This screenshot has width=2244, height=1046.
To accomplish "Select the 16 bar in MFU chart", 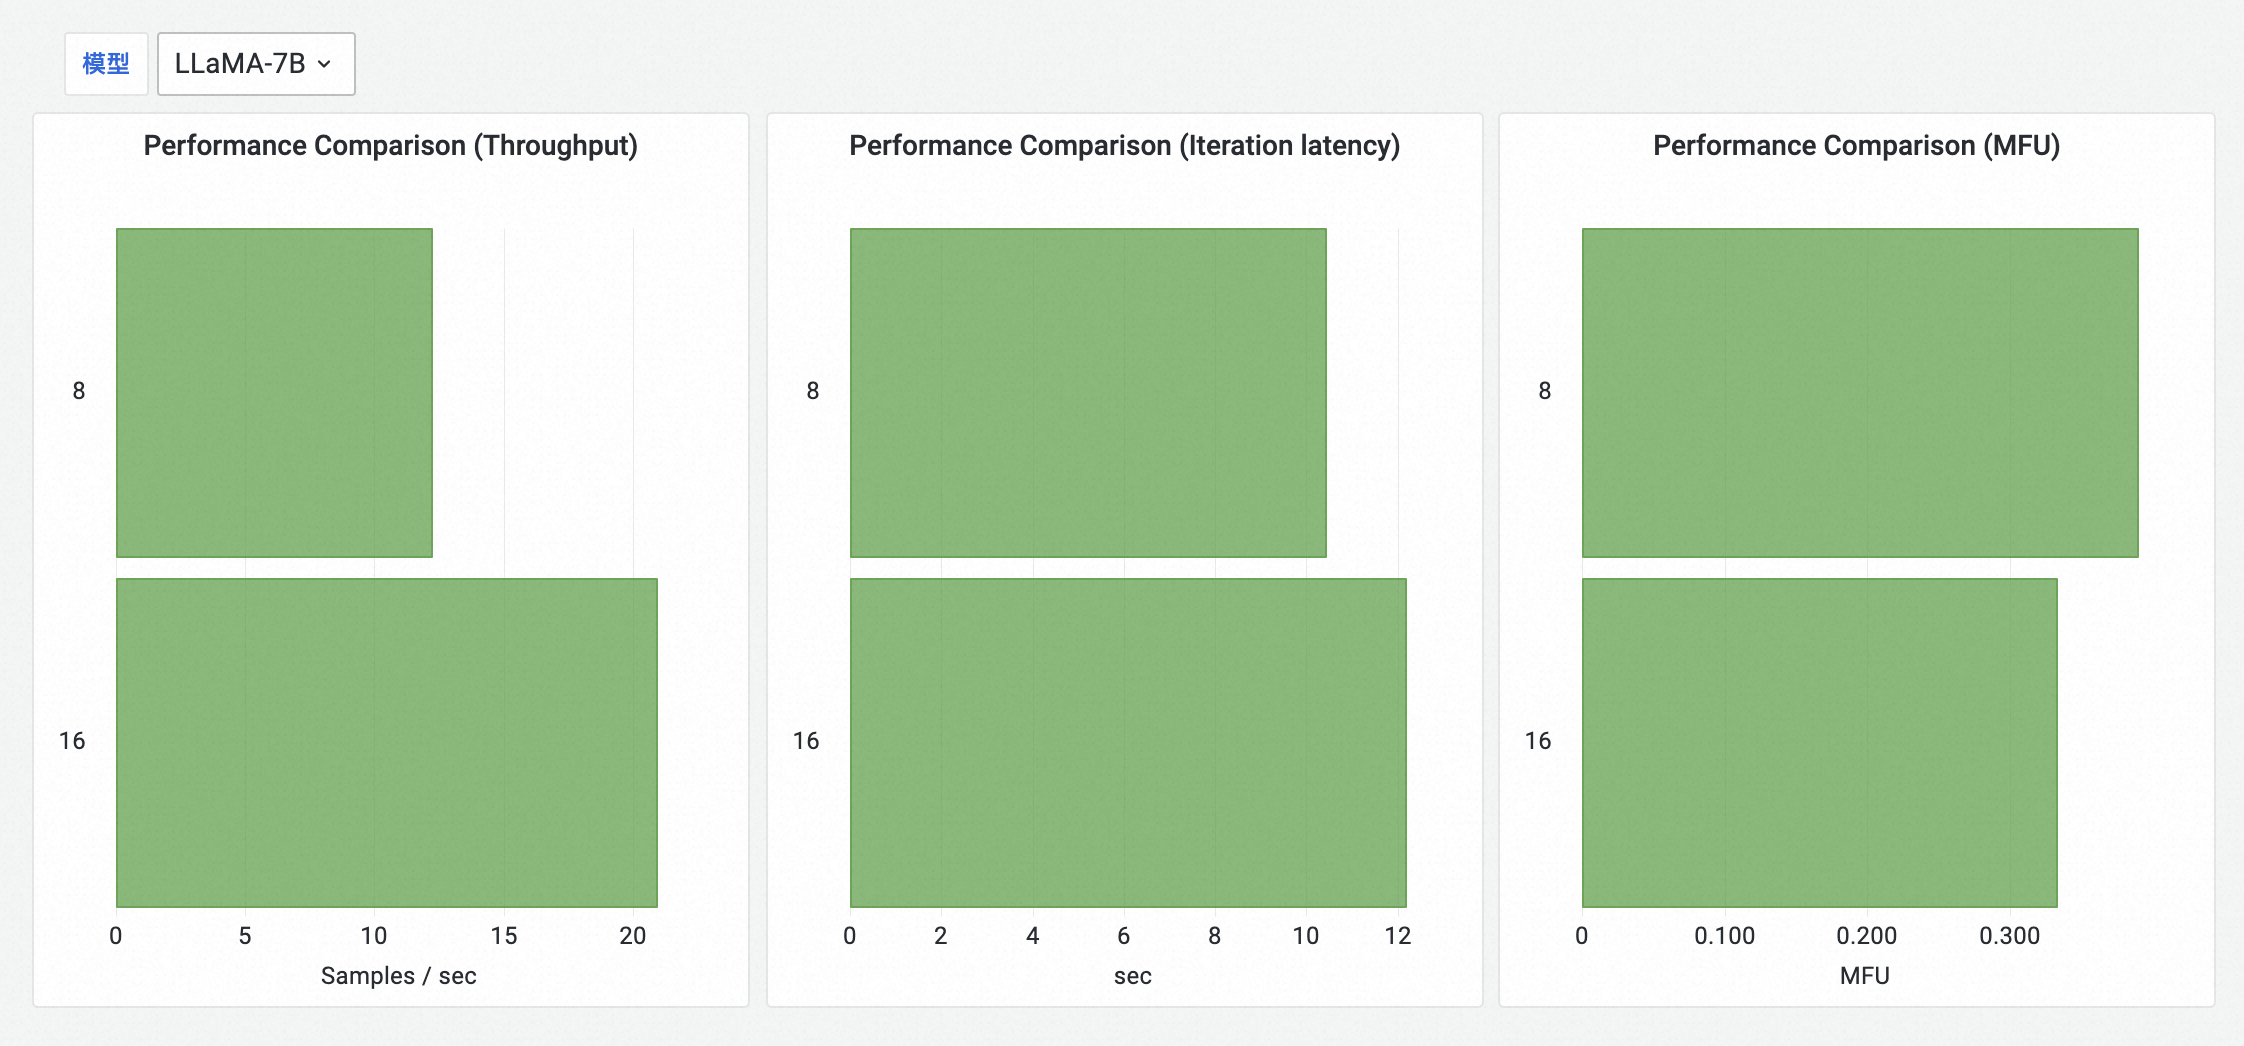I will [1819, 742].
